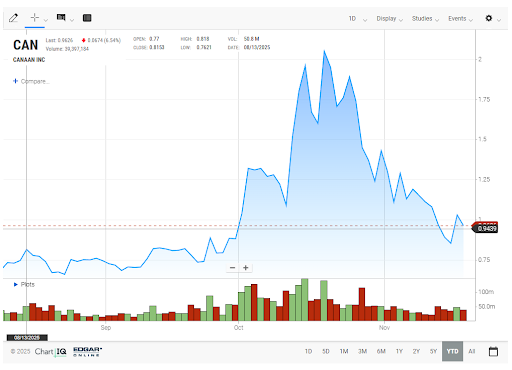Zoom out with the minus button
The height and width of the screenshot is (370, 512).
pos(233,268)
